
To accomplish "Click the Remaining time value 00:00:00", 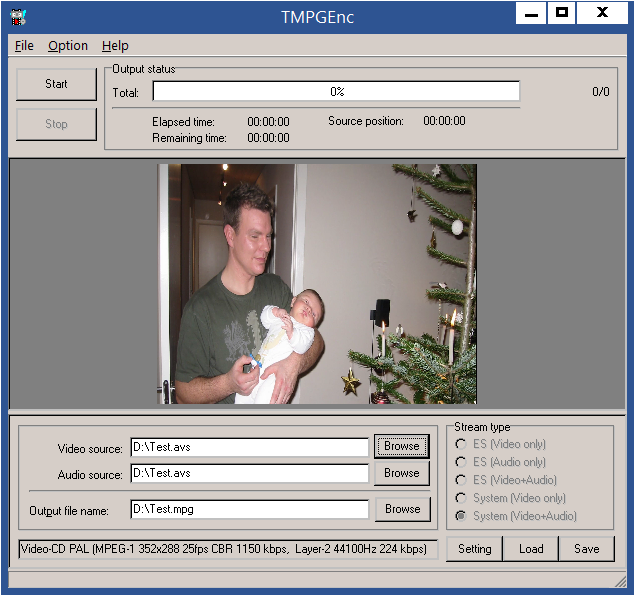I will point(268,138).
